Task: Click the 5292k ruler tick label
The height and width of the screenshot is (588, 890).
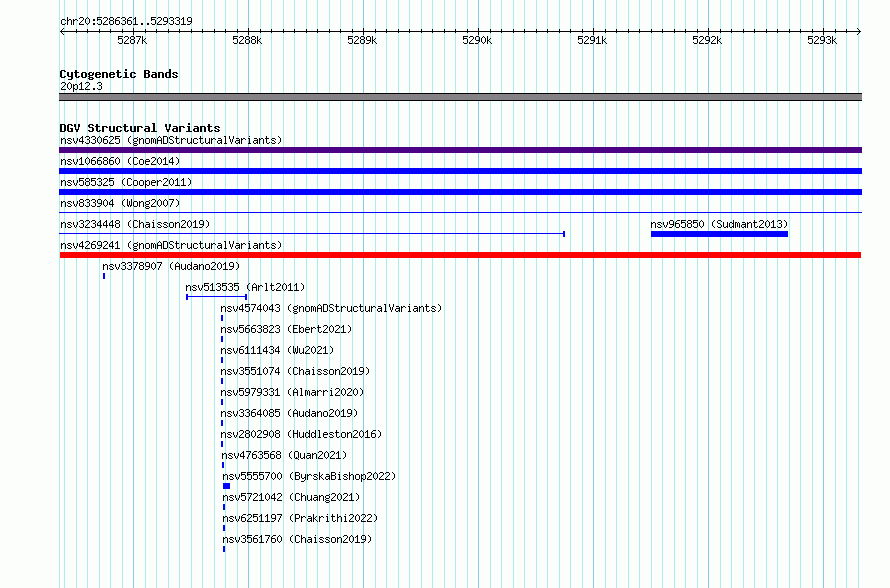Action: (707, 40)
